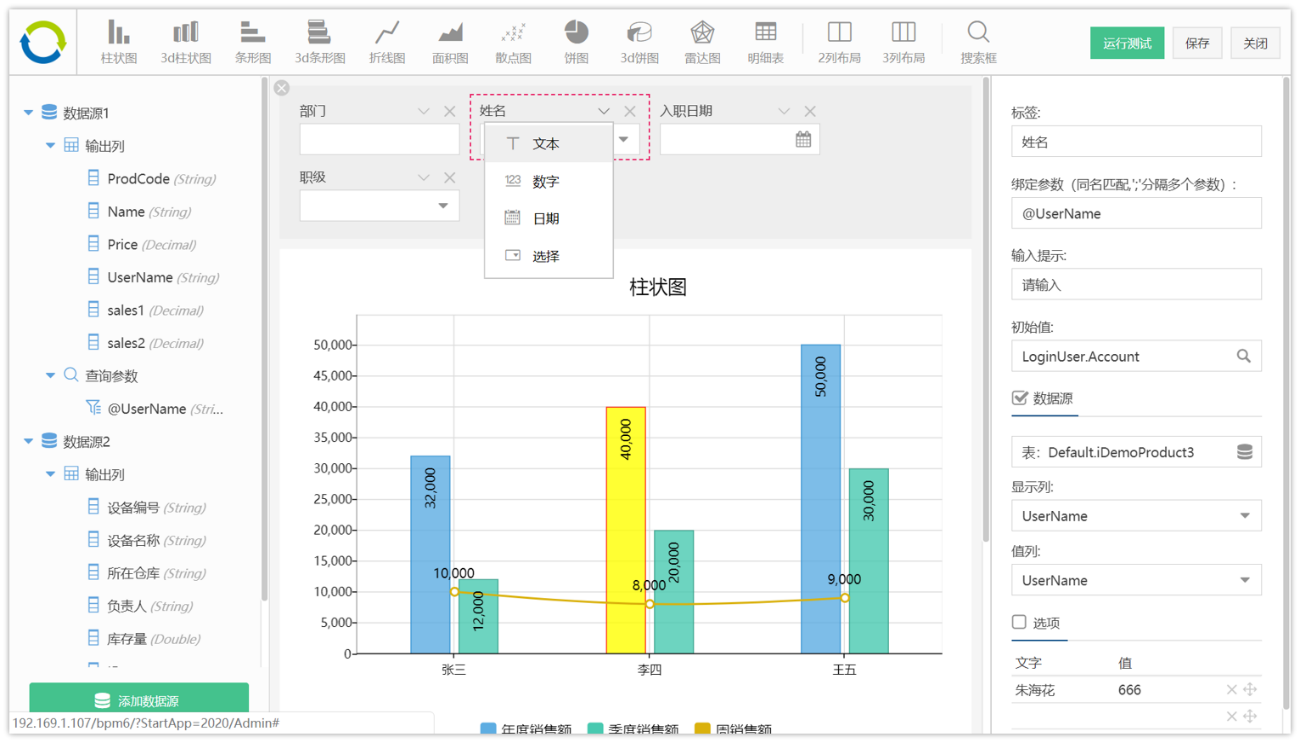Add a pie chart (饼图)
The height and width of the screenshot is (743, 1300).
(576, 42)
